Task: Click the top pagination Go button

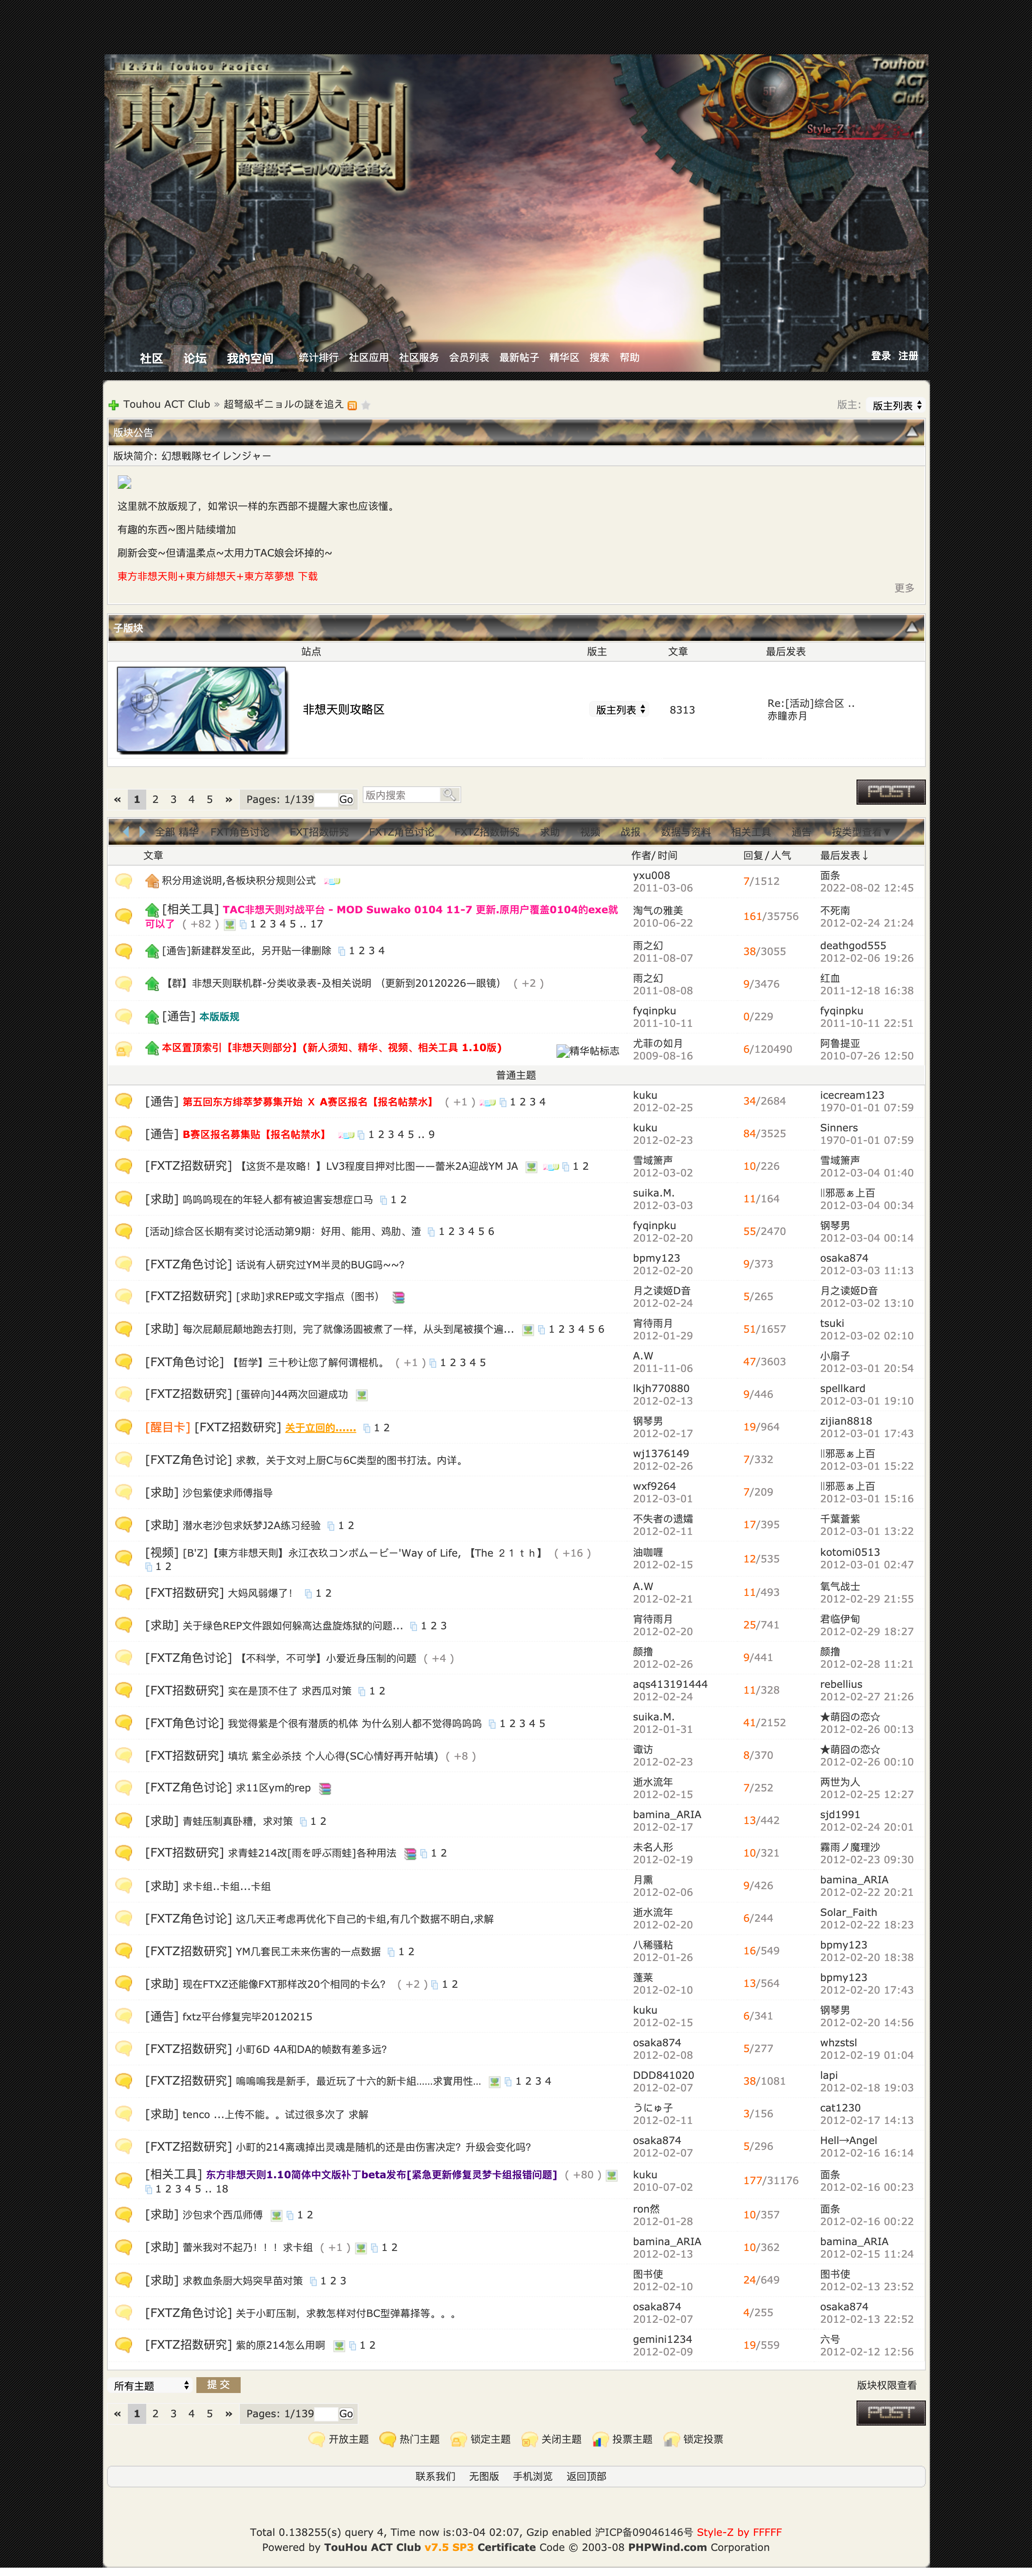Action: (x=346, y=799)
